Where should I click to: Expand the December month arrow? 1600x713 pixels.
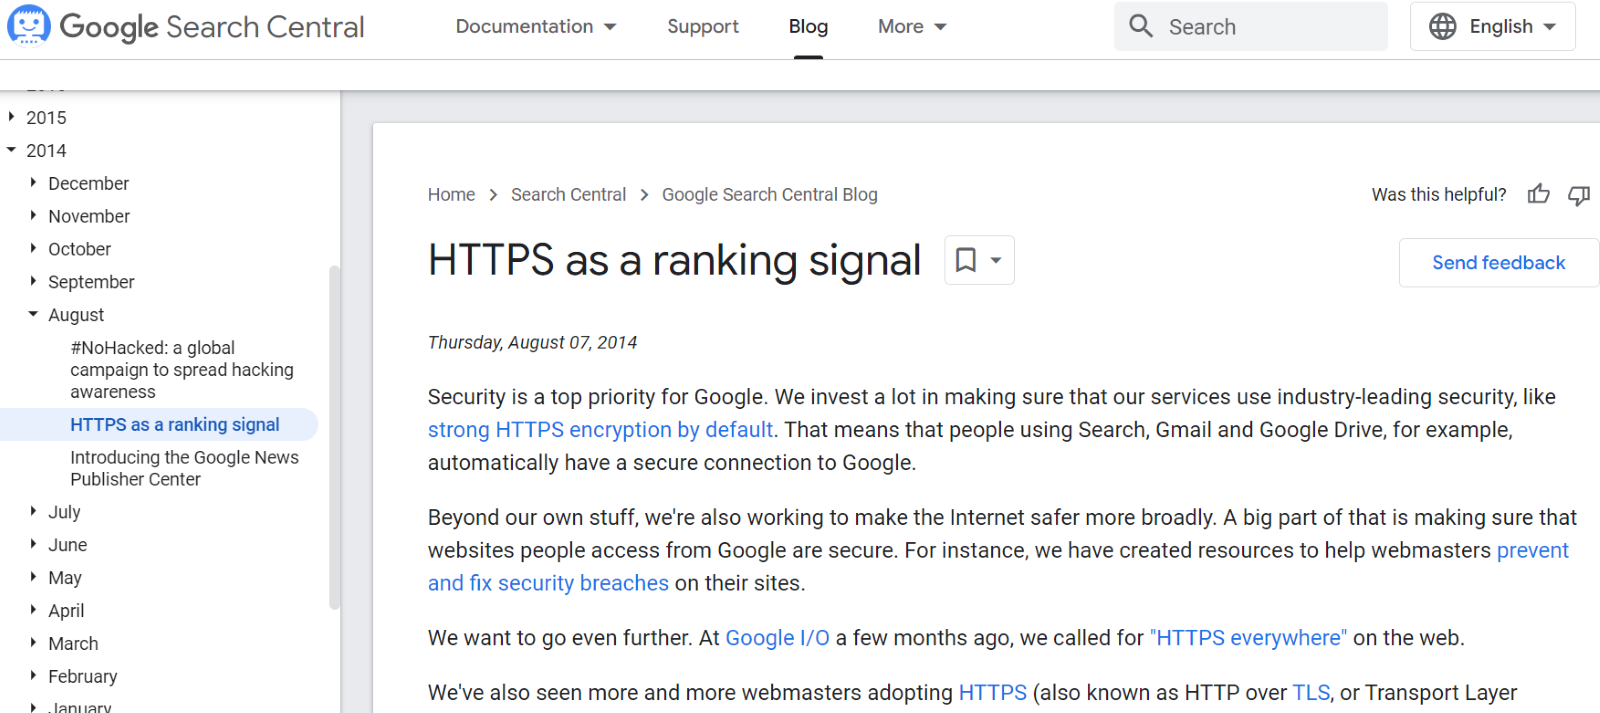coord(33,183)
